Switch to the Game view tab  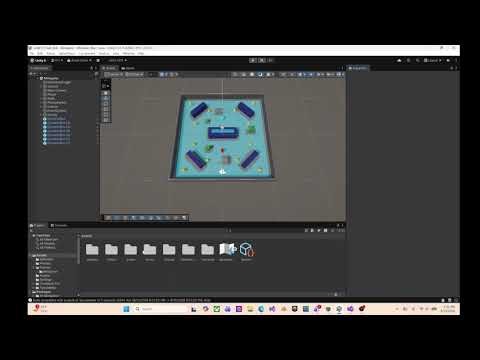[x=128, y=68]
